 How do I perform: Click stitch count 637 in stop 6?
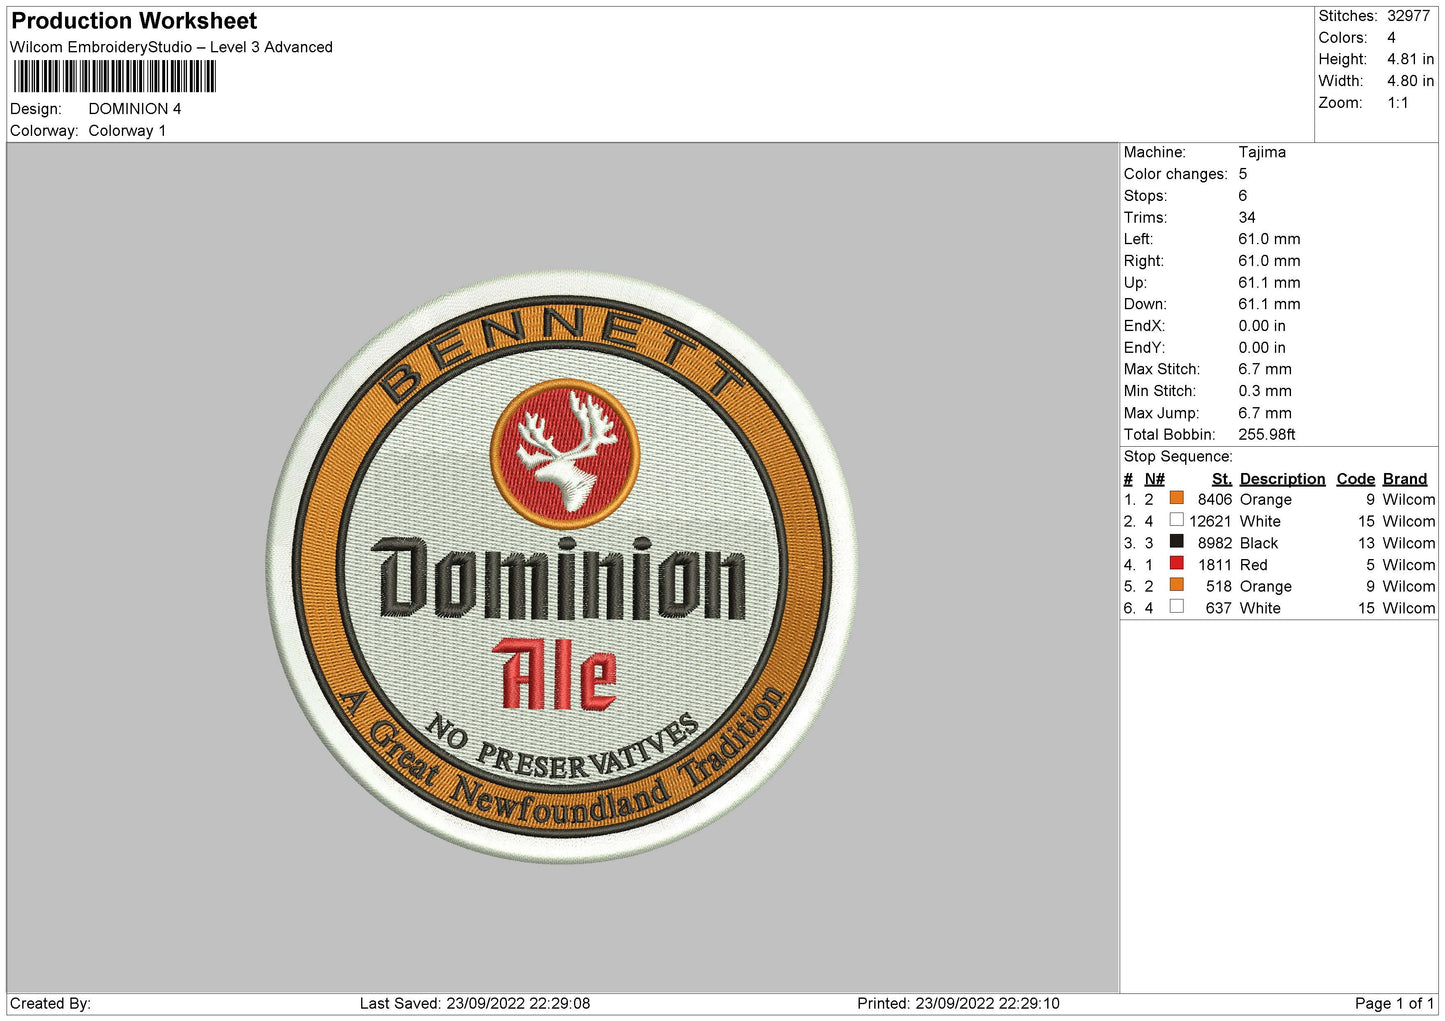pyautogui.click(x=1219, y=609)
